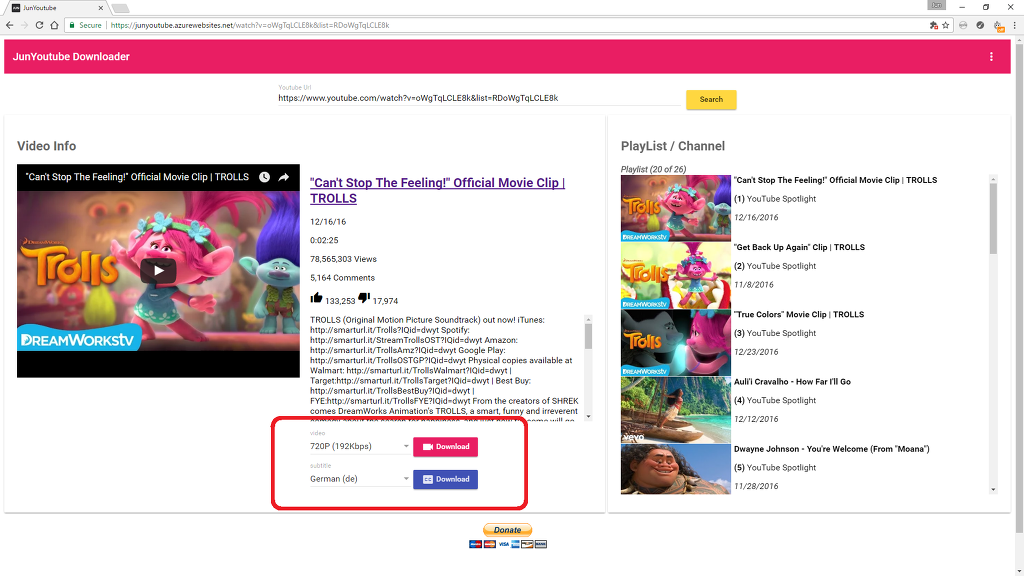Go back using the browser back arrow
This screenshot has height=576, width=1024.
click(9, 25)
